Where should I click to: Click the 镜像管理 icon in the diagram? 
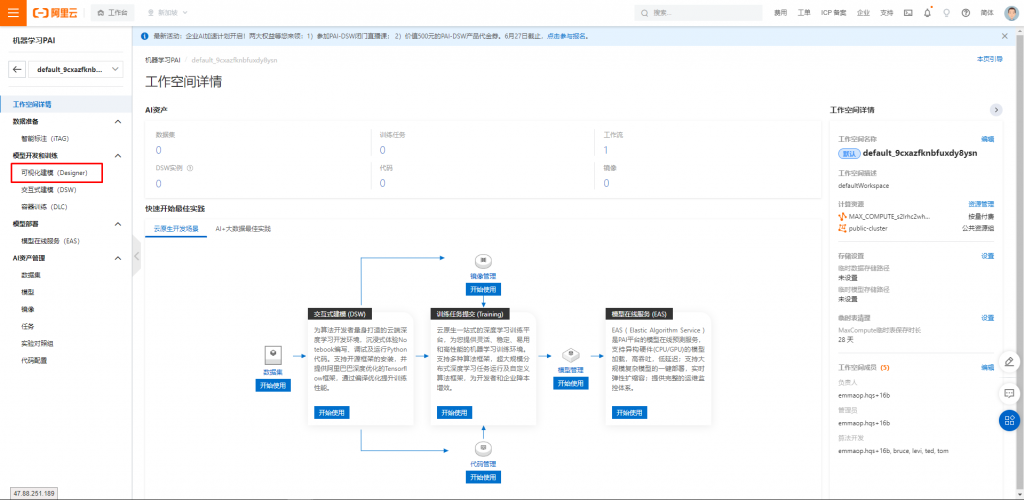click(483, 260)
